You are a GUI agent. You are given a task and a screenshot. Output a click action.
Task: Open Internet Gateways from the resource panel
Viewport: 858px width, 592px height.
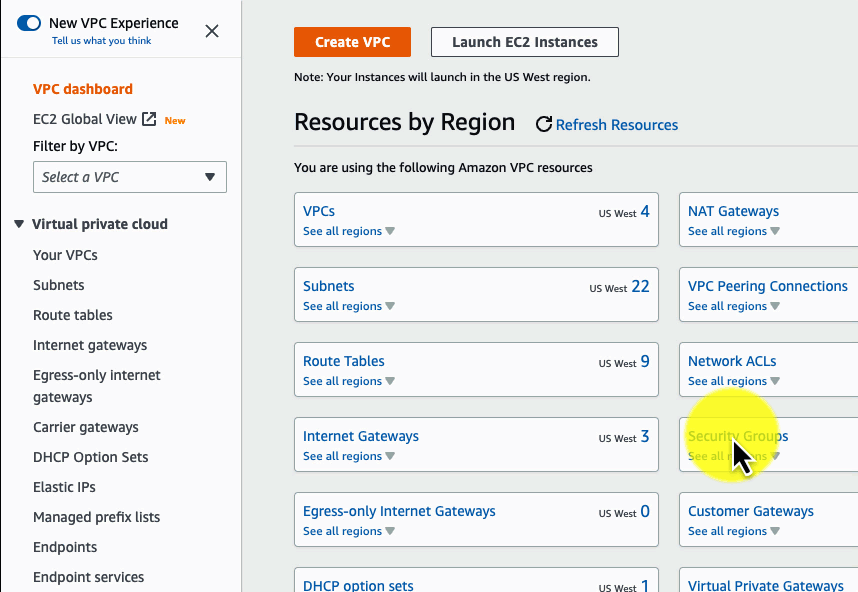tap(360, 436)
